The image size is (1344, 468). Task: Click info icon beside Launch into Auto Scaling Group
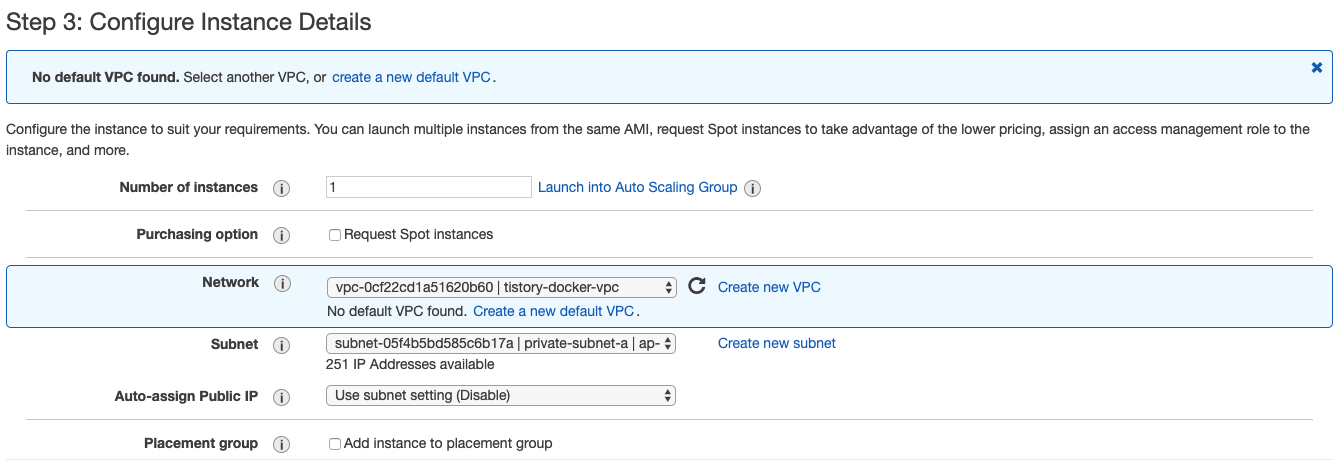[753, 188]
